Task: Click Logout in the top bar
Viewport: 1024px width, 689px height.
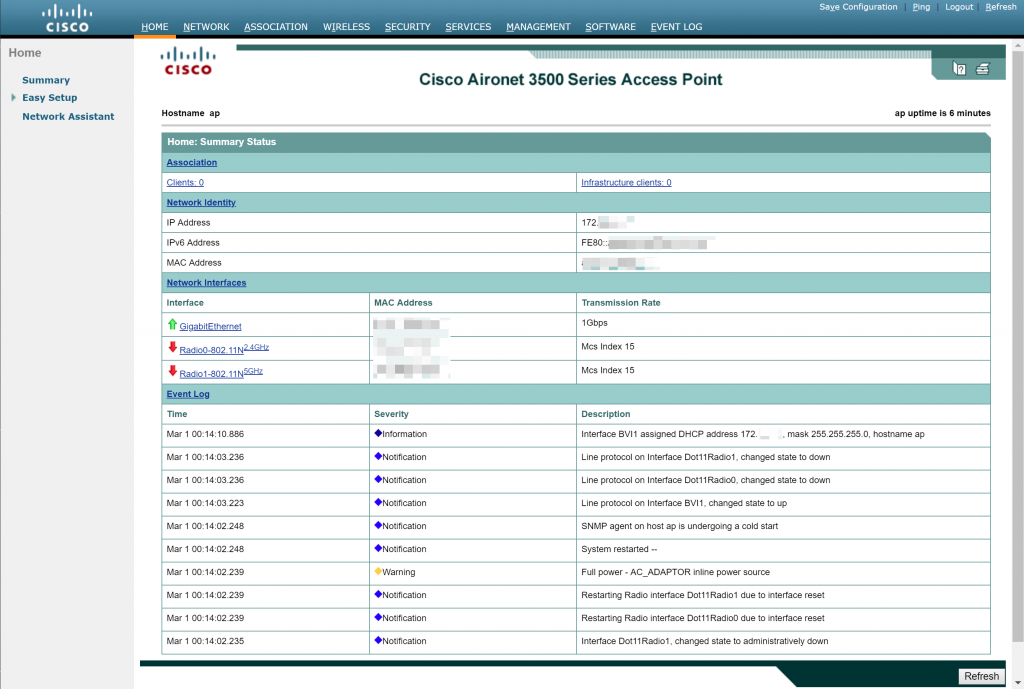Action: tap(958, 7)
